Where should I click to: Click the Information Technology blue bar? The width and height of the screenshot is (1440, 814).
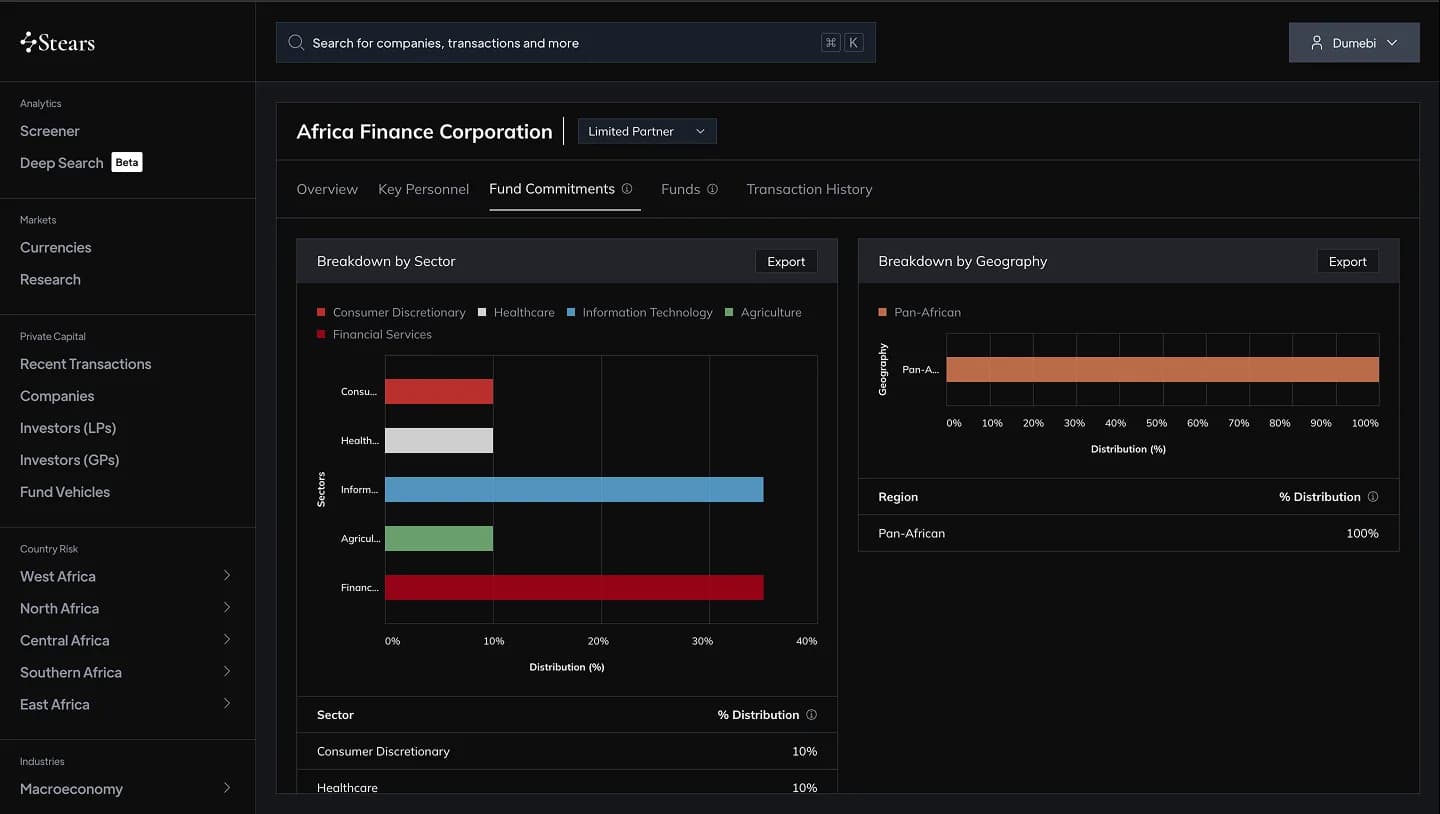pyautogui.click(x=574, y=489)
